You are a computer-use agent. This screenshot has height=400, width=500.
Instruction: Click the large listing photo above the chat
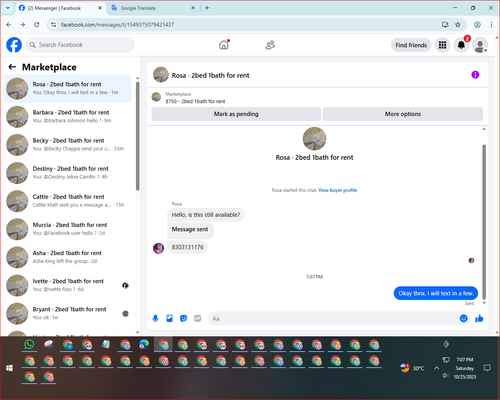tap(314, 139)
